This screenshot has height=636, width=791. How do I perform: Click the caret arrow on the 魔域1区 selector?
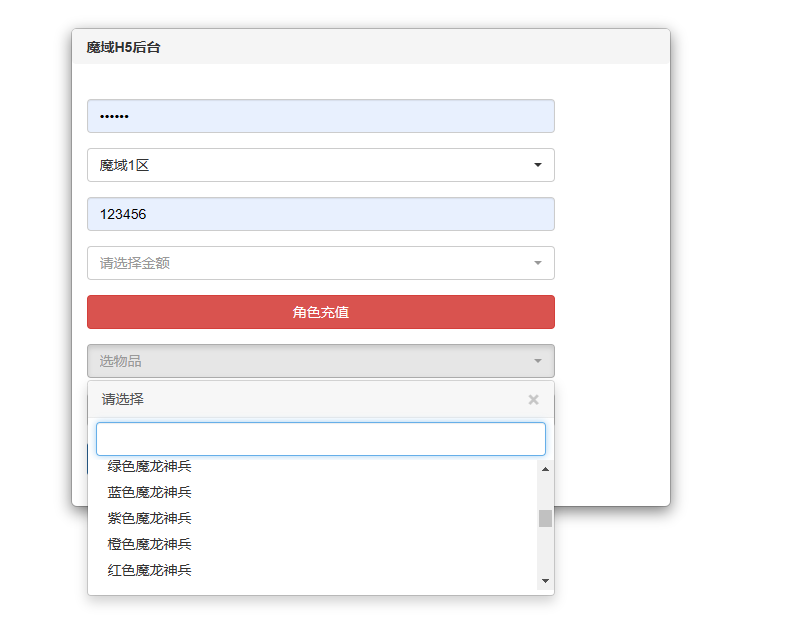coord(537,165)
